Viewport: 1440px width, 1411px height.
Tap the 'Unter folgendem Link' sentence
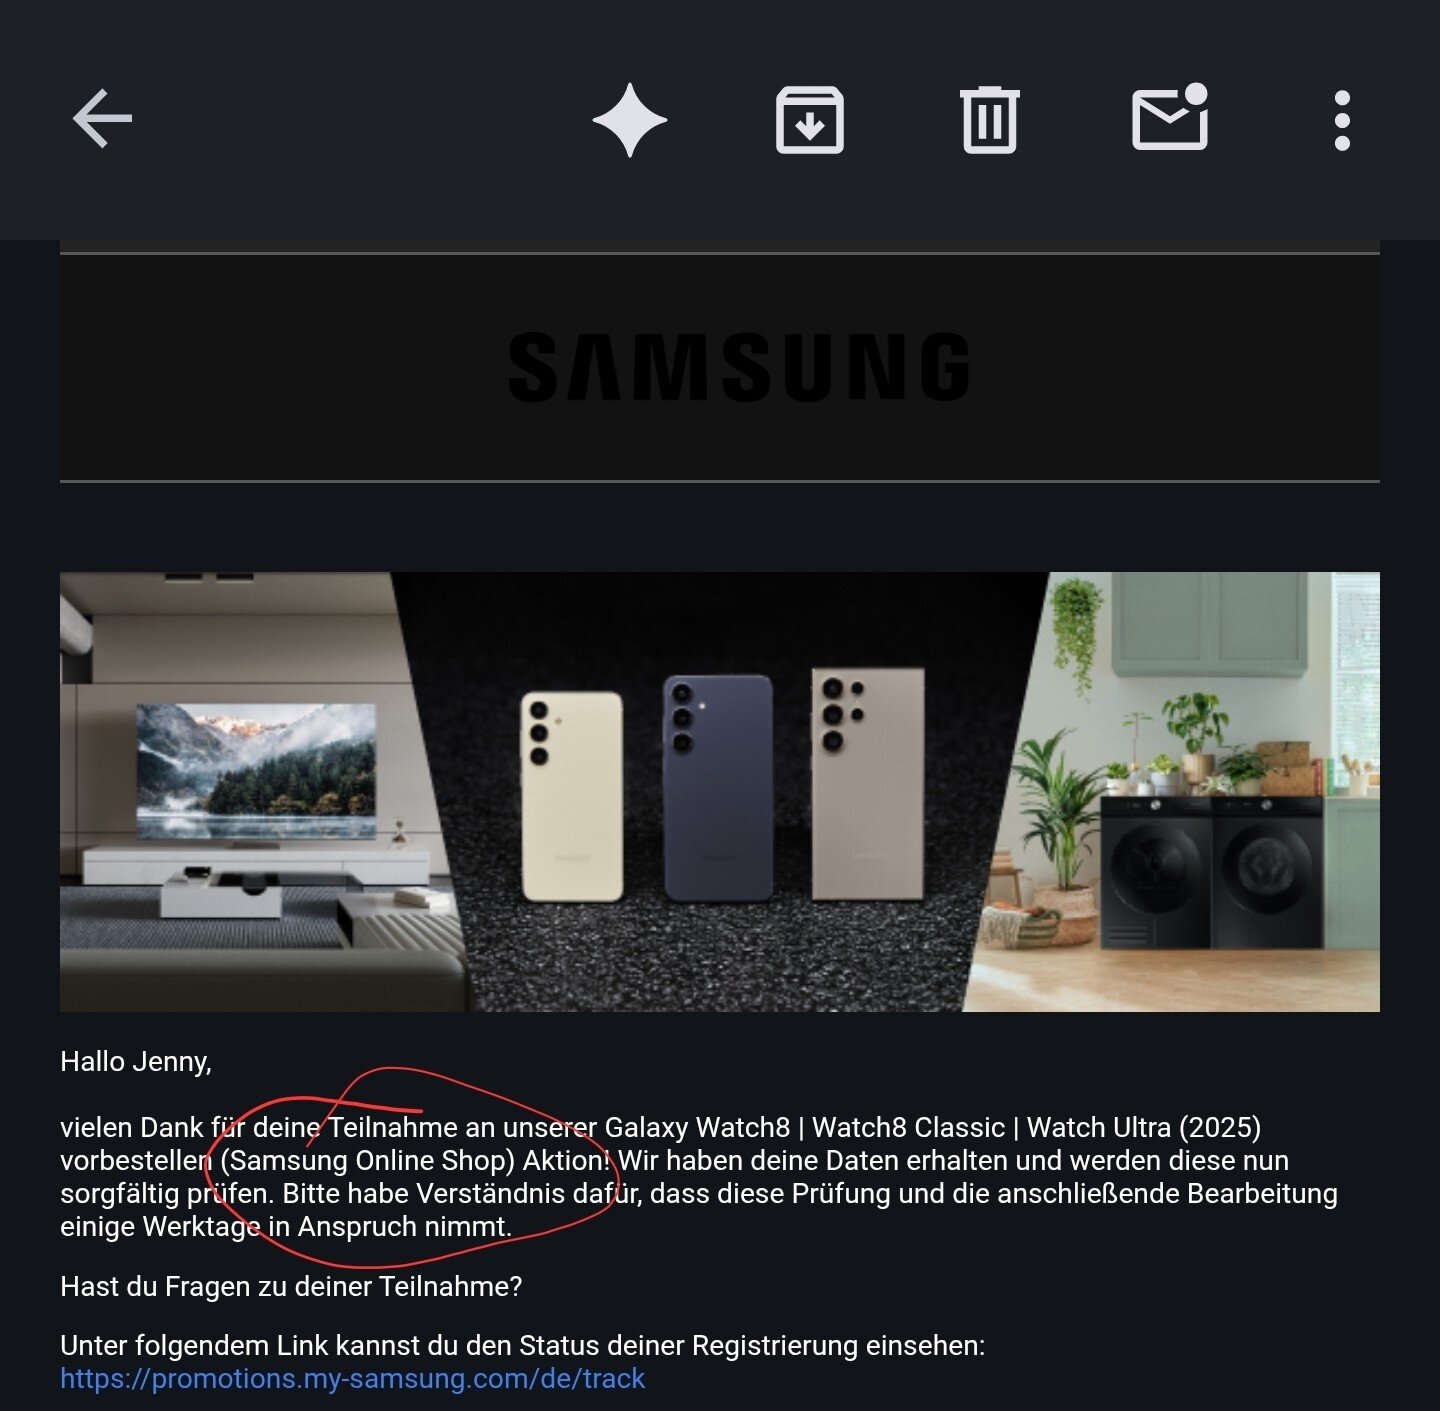point(522,1345)
